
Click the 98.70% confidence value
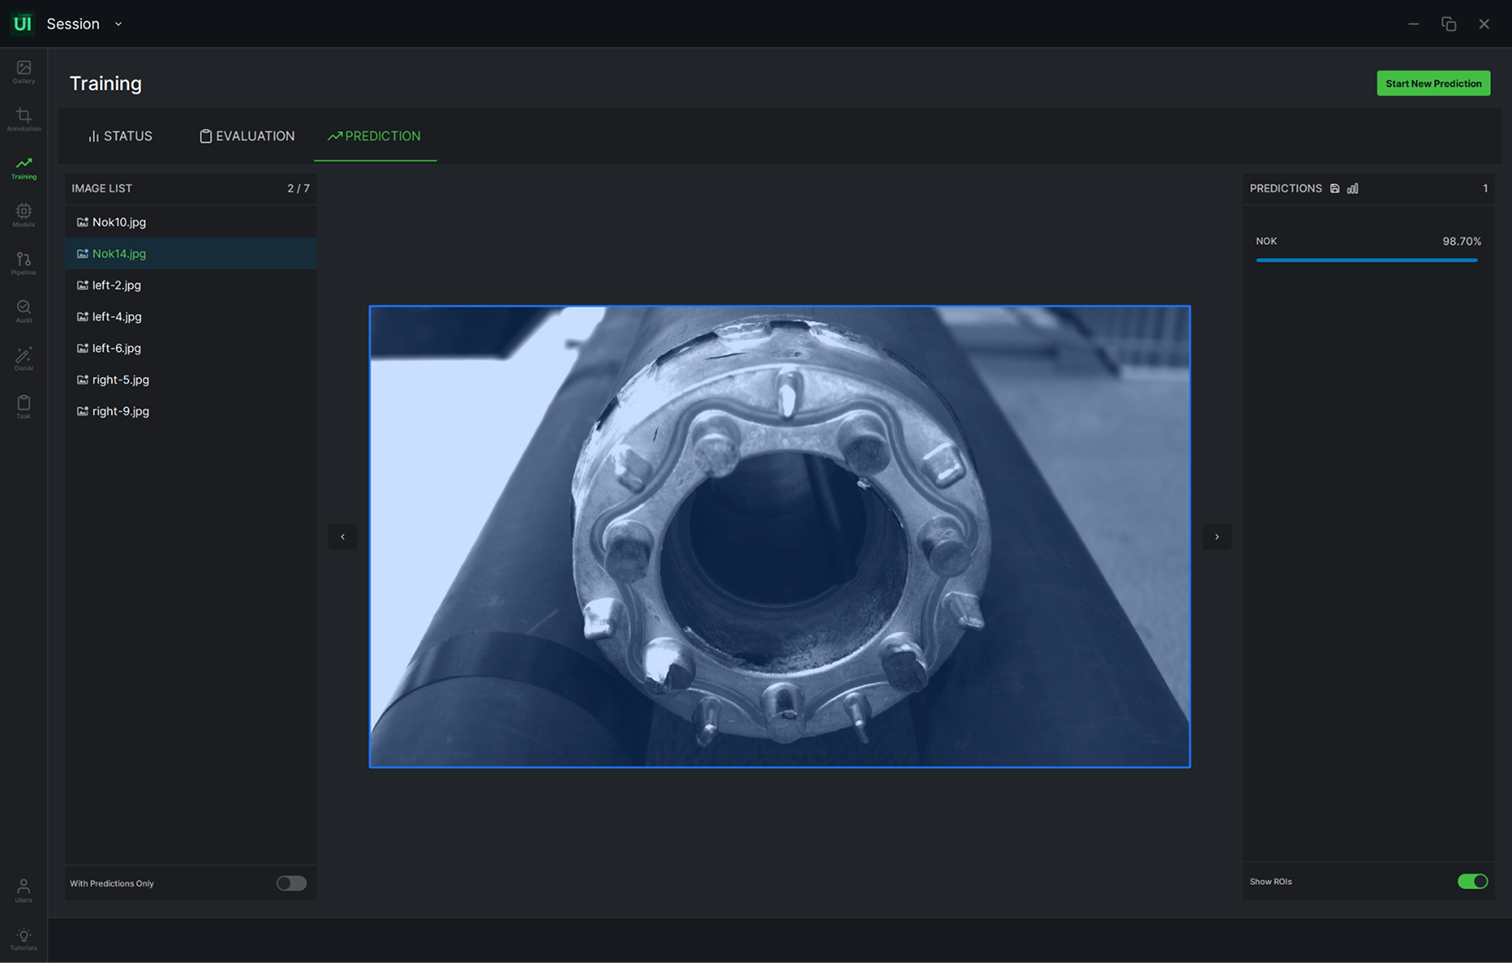(x=1461, y=241)
